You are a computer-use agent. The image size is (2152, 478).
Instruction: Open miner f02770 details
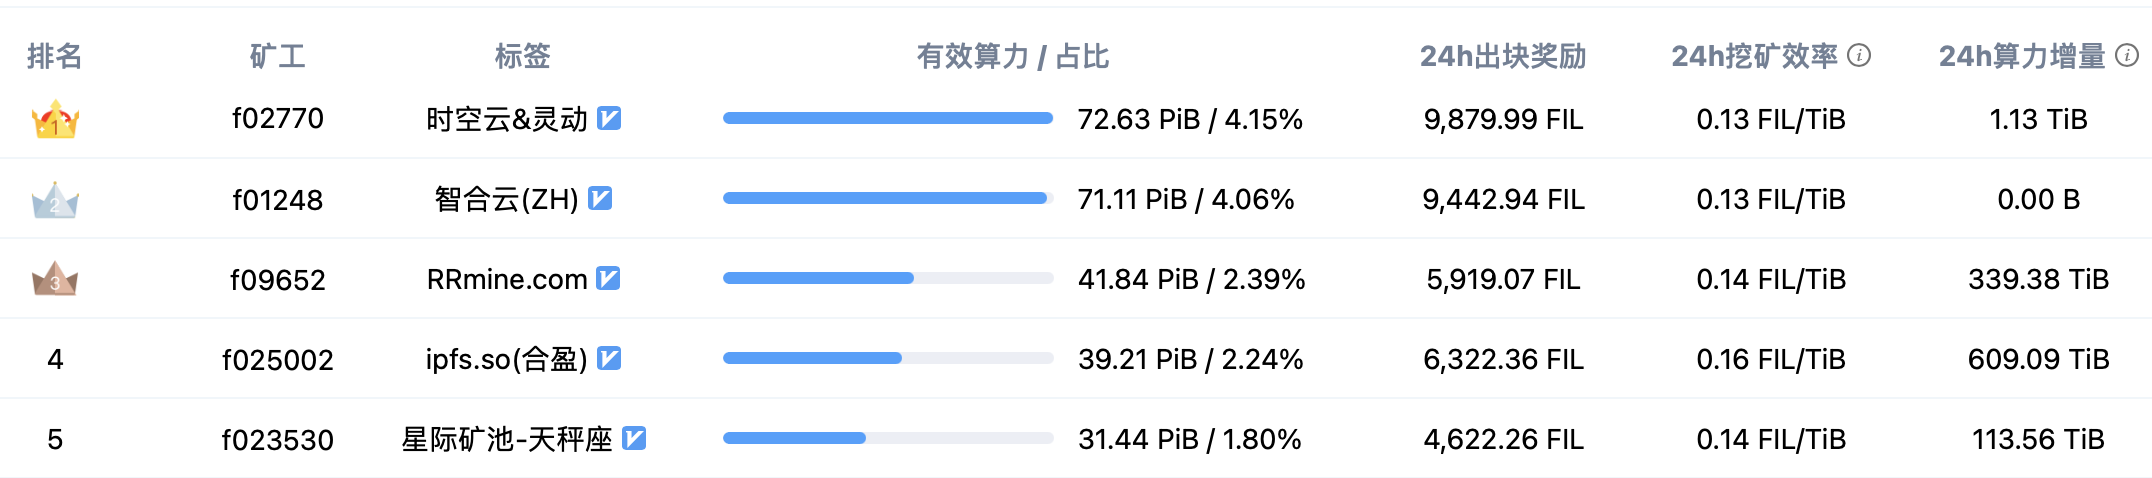pos(278,119)
